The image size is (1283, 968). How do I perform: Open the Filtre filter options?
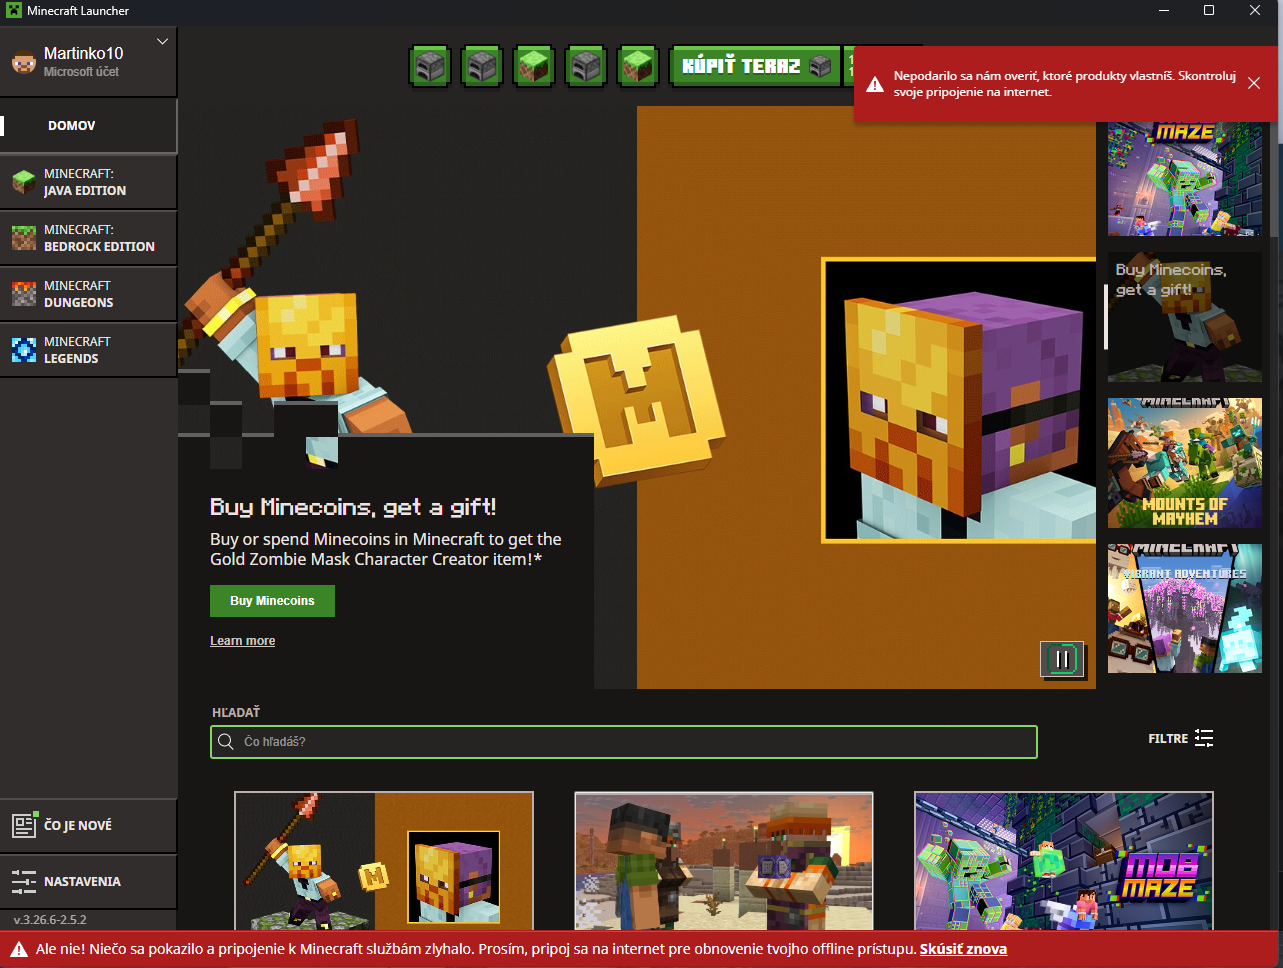tap(1181, 738)
